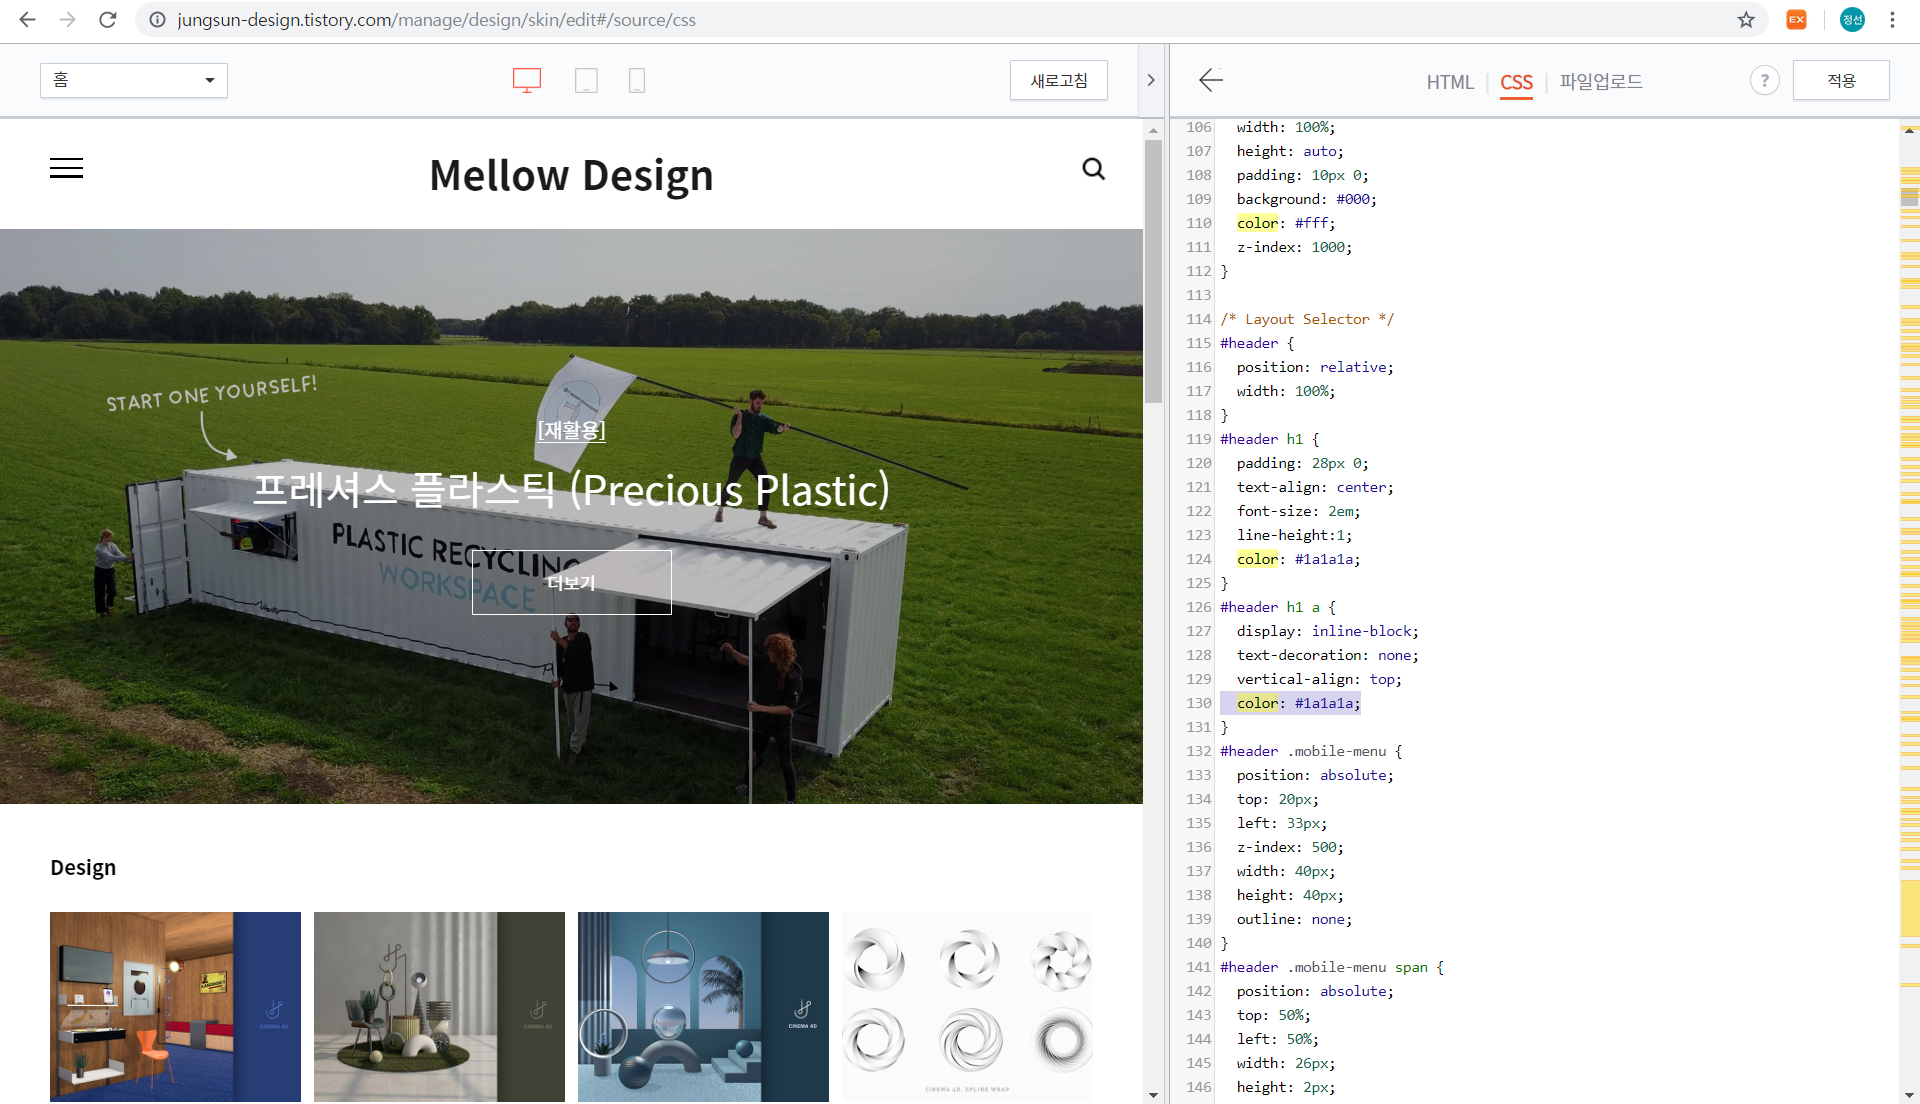Screen dimensions: 1920x1104
Task: Open the help question mark icon
Action: pyautogui.click(x=1764, y=80)
